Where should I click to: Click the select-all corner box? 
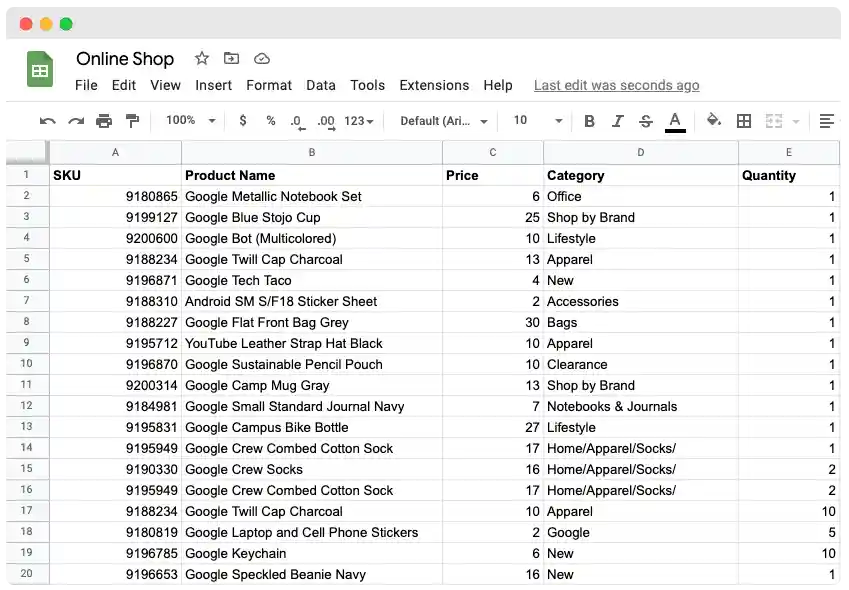(x=27, y=153)
